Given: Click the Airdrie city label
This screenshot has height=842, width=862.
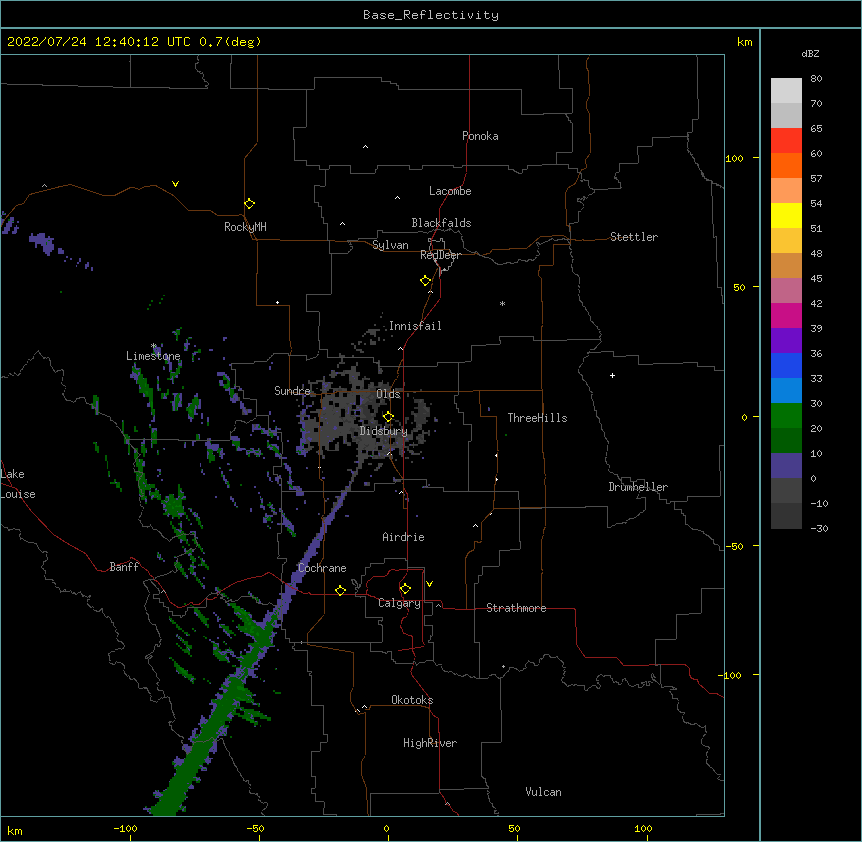Looking at the screenshot, I should pyautogui.click(x=404, y=537).
